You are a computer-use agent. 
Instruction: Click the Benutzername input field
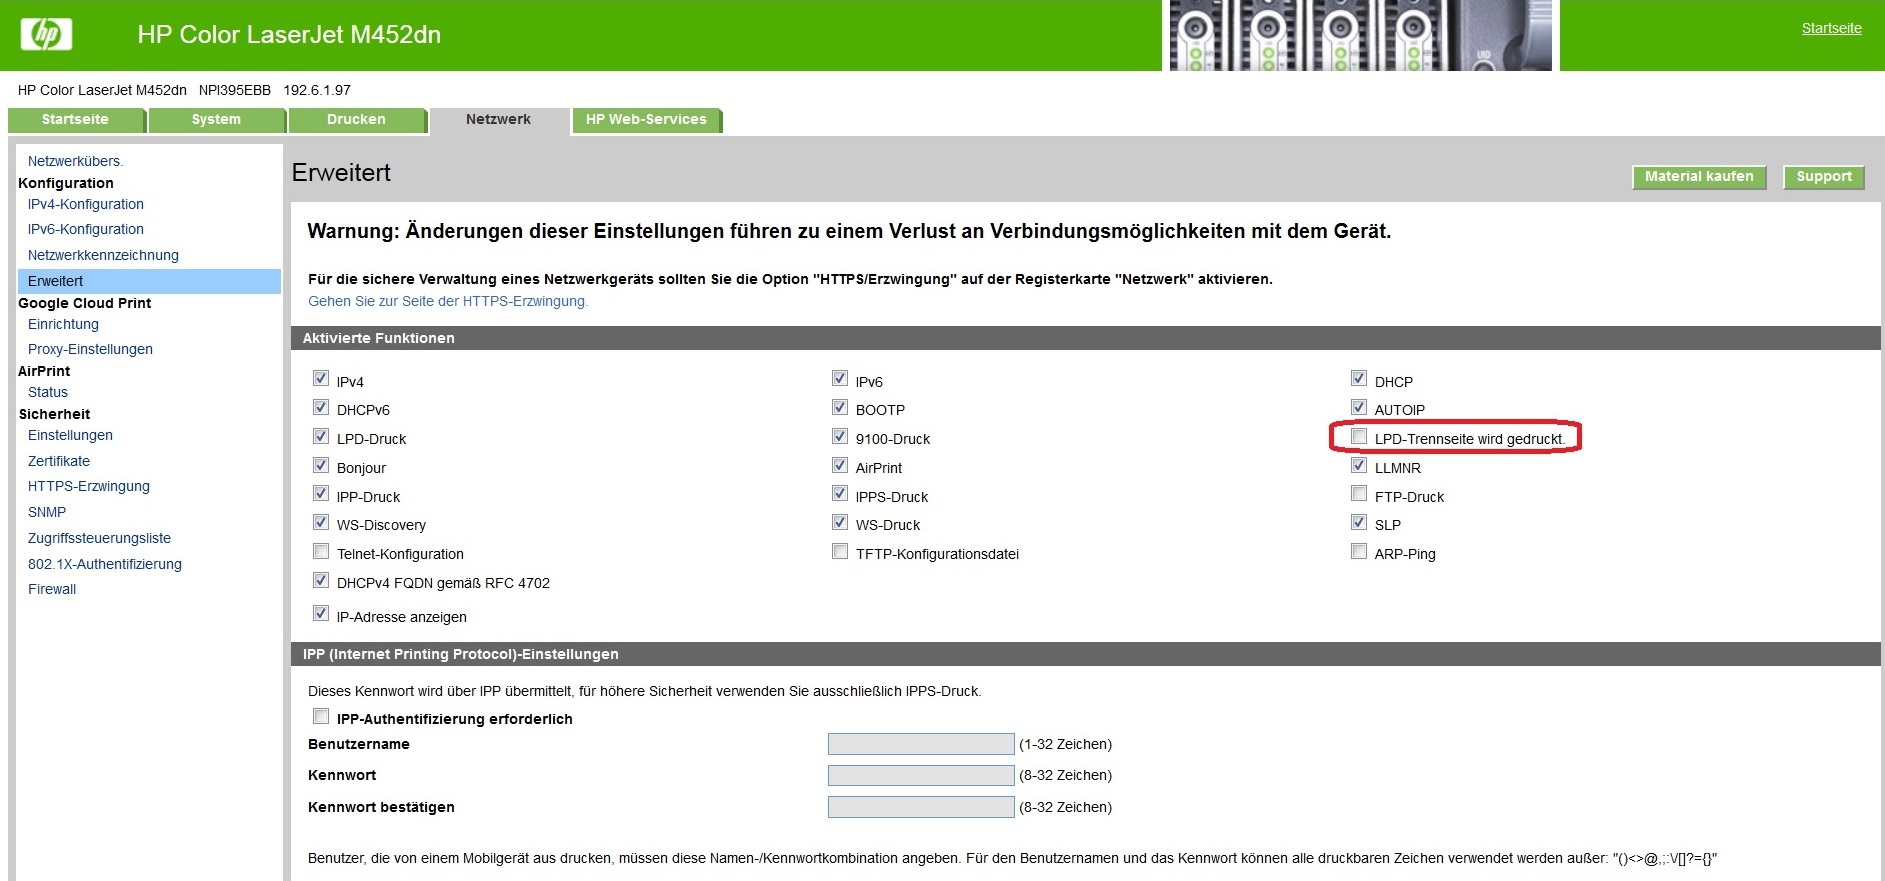921,744
